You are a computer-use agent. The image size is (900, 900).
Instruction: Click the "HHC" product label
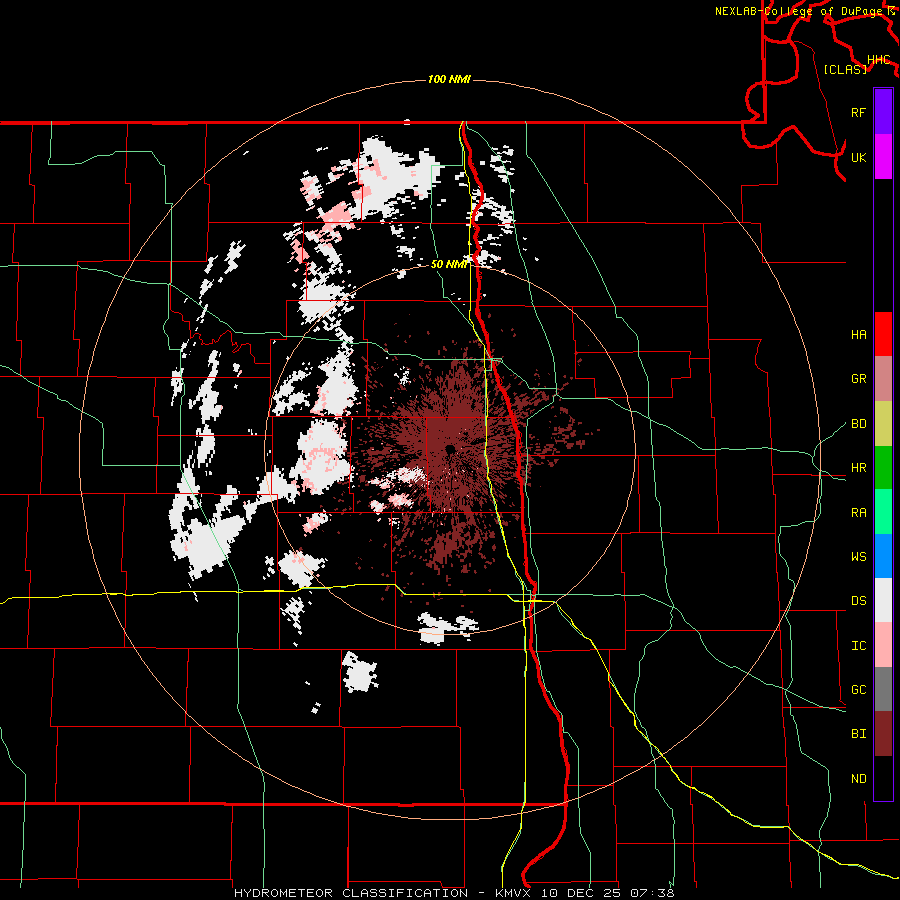coord(878,60)
